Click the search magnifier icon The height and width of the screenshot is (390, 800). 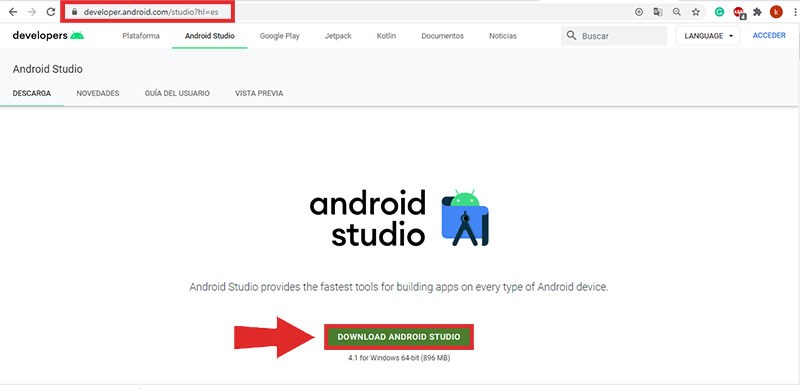[571, 36]
